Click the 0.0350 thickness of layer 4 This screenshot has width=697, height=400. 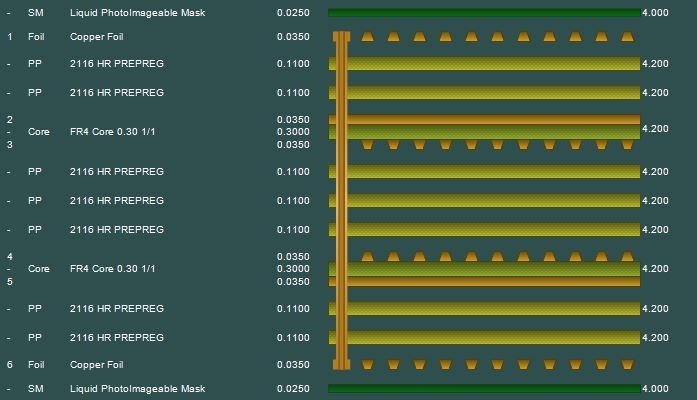293,256
